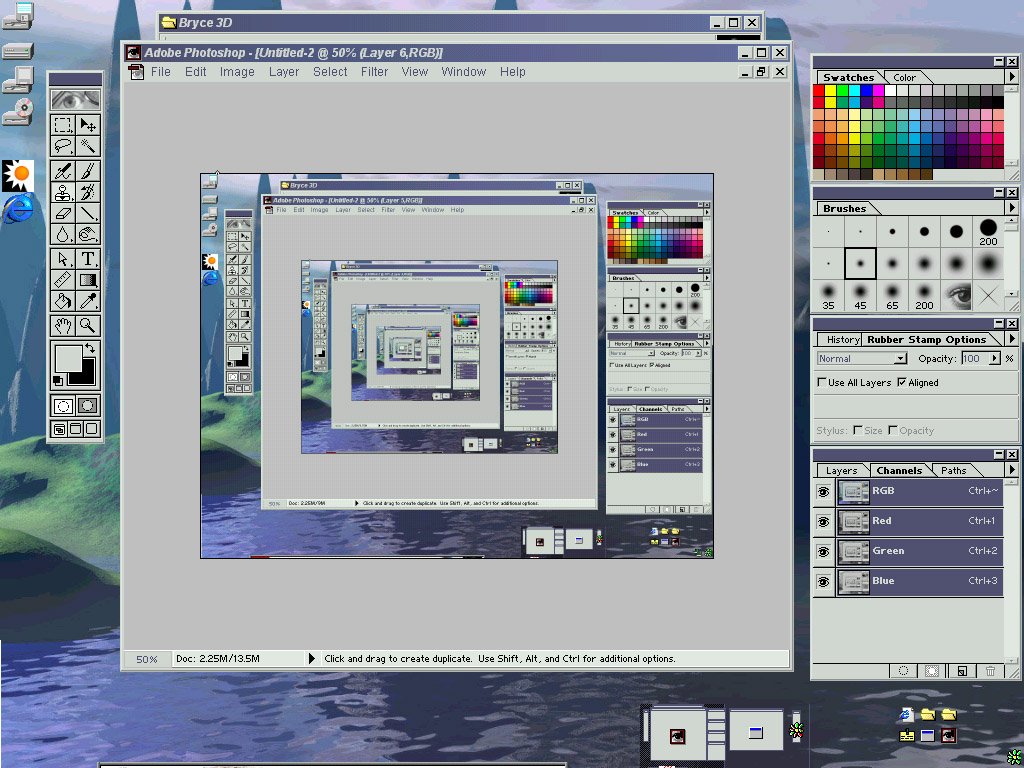The height and width of the screenshot is (768, 1024).
Task: Click the Channels palette trash button
Action: (991, 671)
